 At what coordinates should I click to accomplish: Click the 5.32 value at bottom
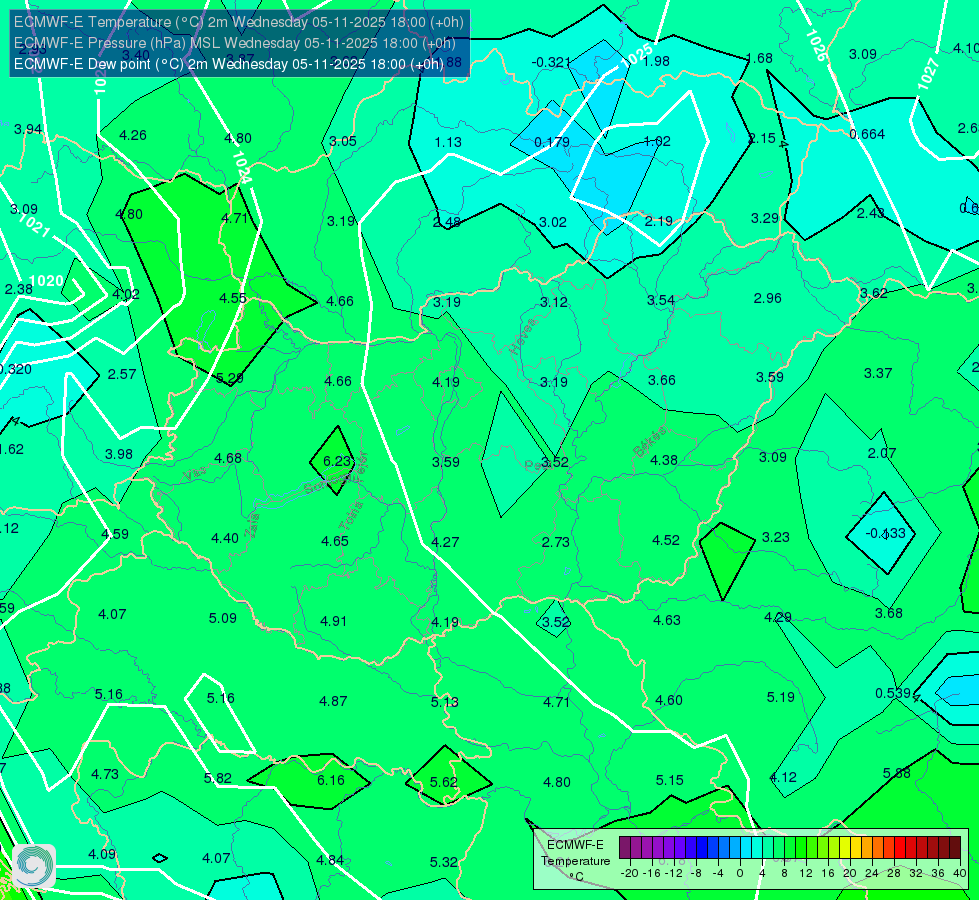tap(444, 863)
